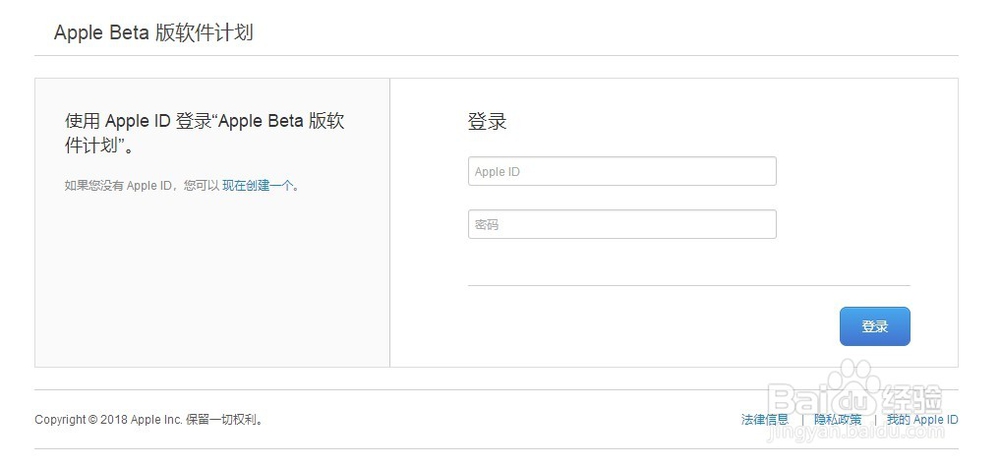Open the 现在创建一个 link
This screenshot has width=1000, height=466.
(x=257, y=185)
